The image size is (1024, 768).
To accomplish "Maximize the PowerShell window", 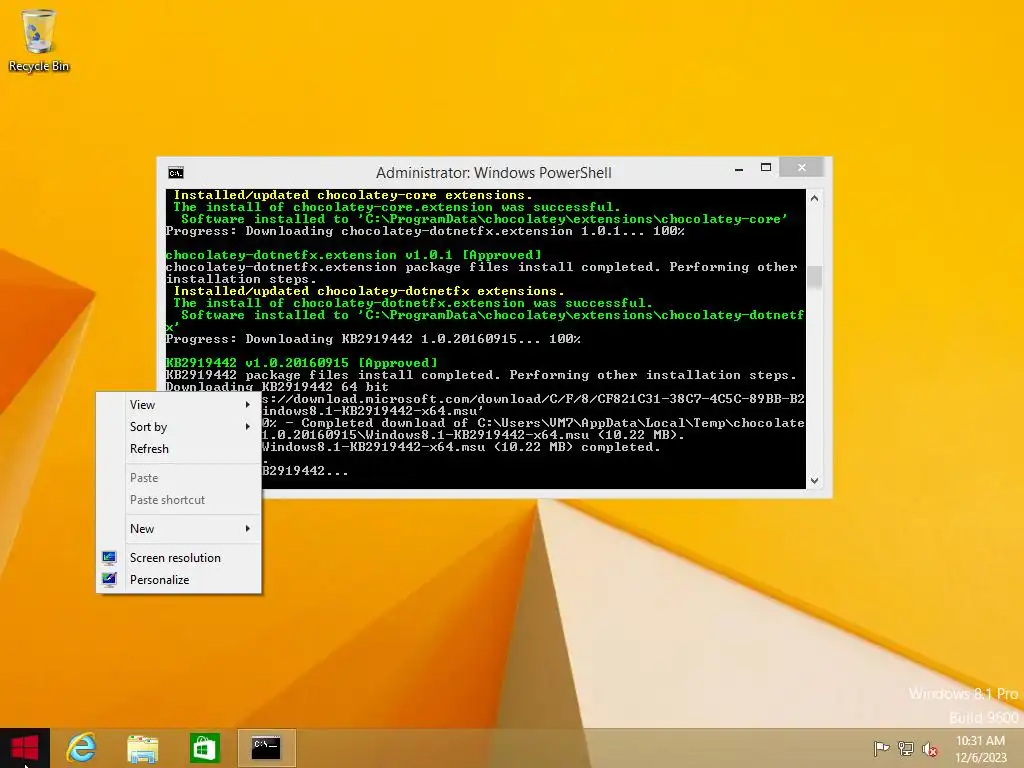I will coord(766,168).
